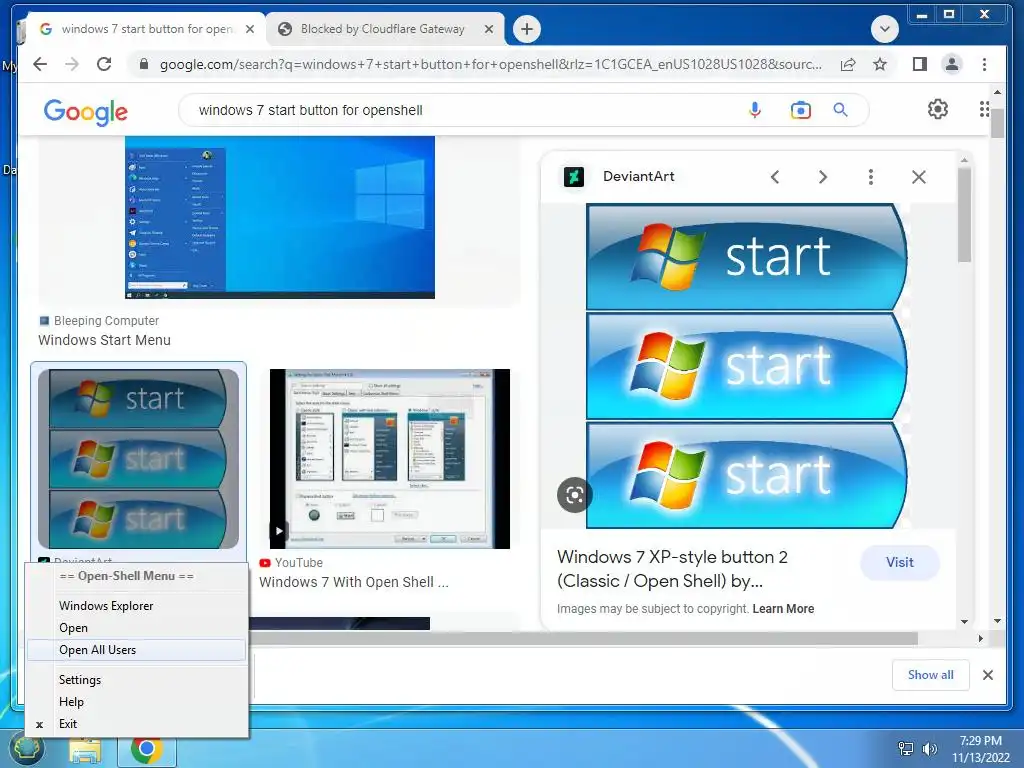This screenshot has height=768, width=1024.
Task: Open the Chrome side panel
Action: click(x=920, y=64)
